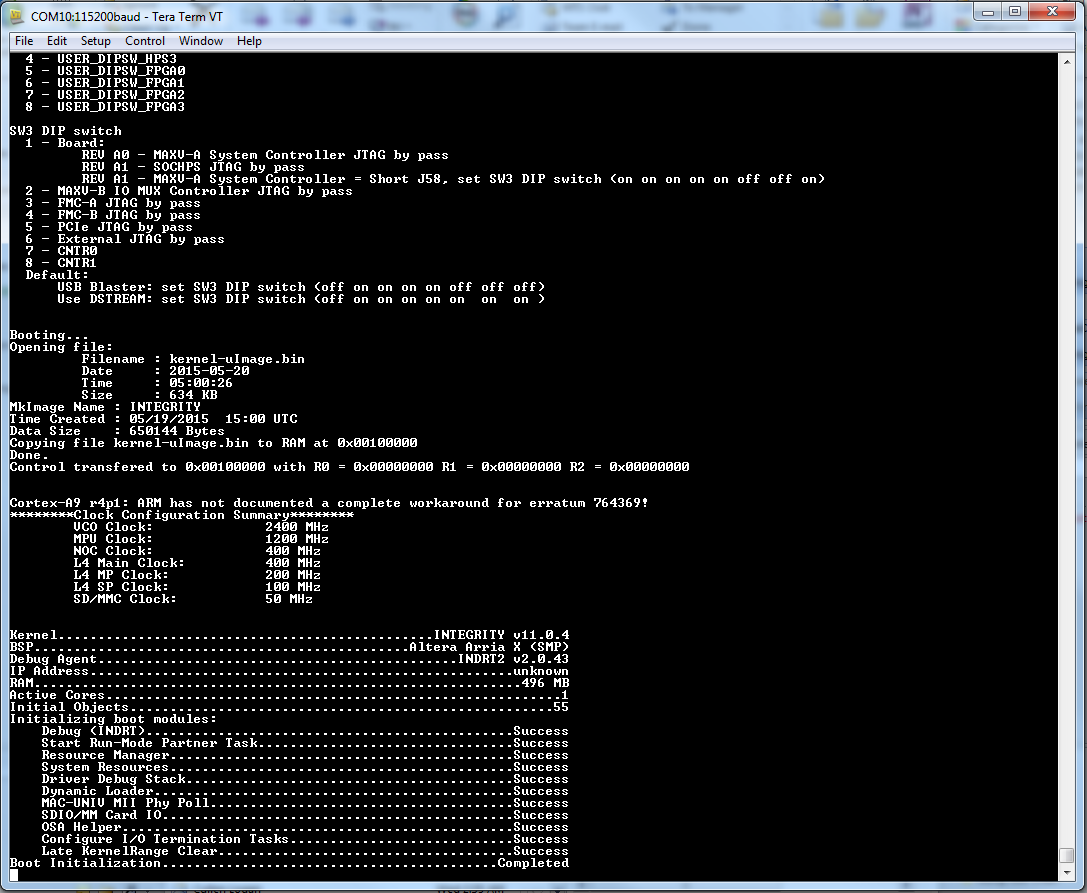Click the 'Configure I/O Termination Tasks' line
Screen dimensions: 1087x893
pyautogui.click(x=305, y=839)
